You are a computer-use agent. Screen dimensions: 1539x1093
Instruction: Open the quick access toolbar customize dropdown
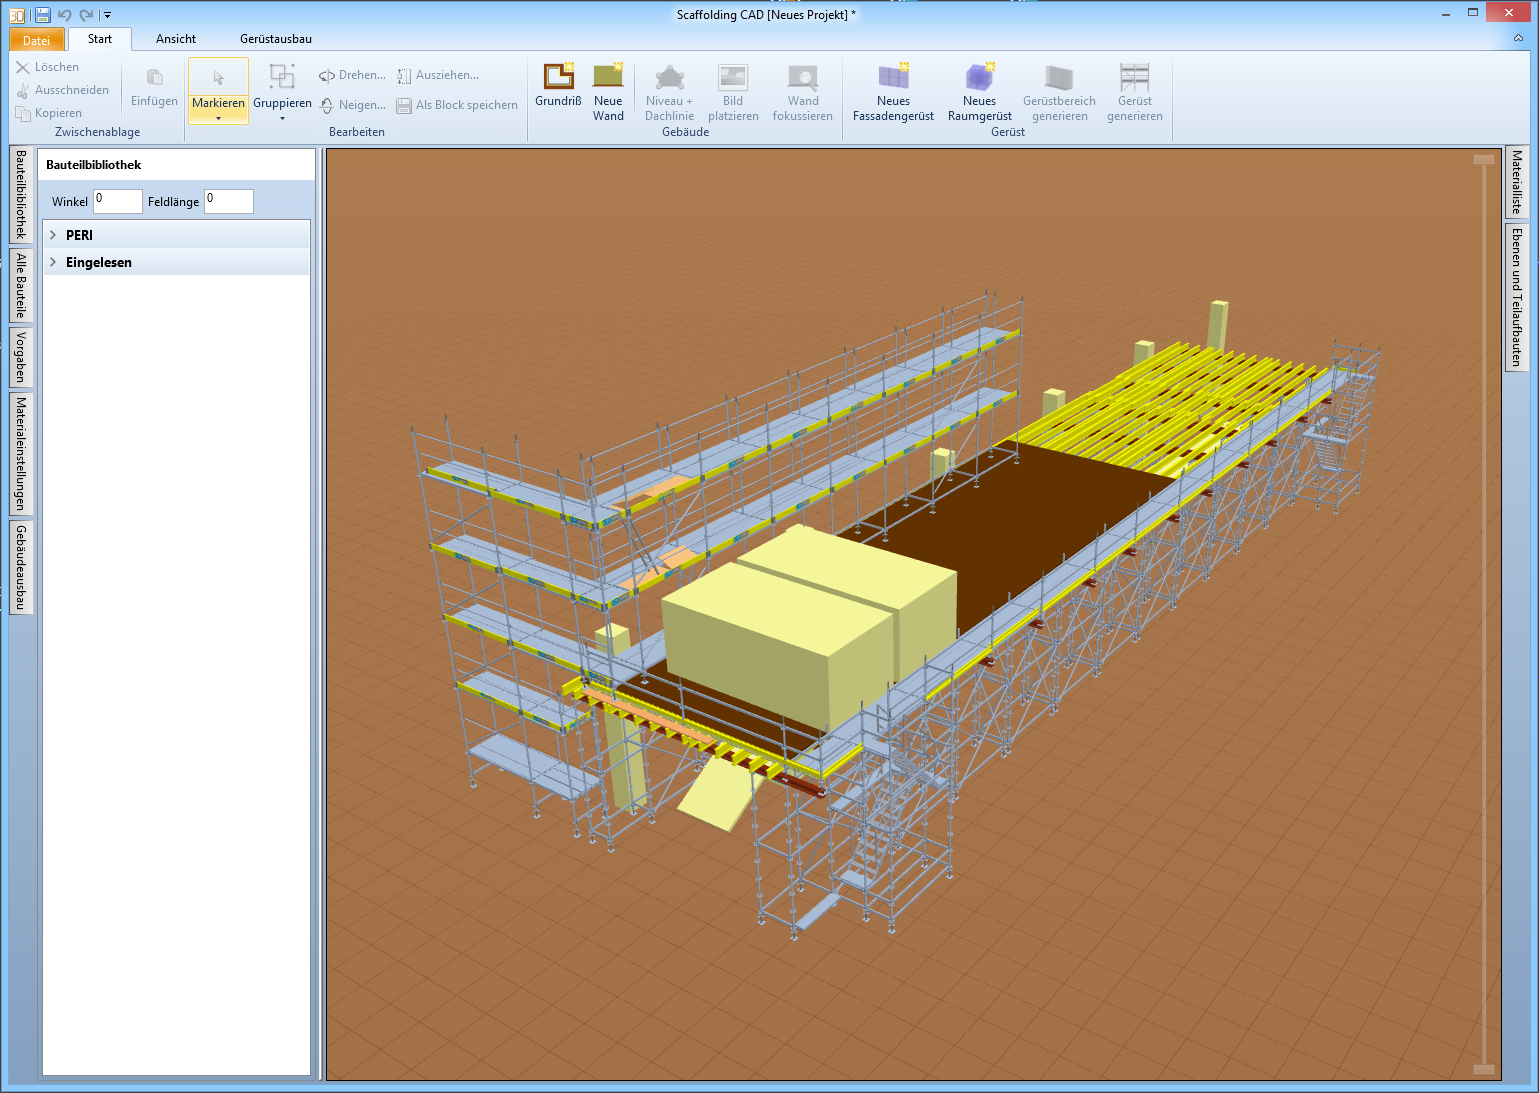click(108, 15)
